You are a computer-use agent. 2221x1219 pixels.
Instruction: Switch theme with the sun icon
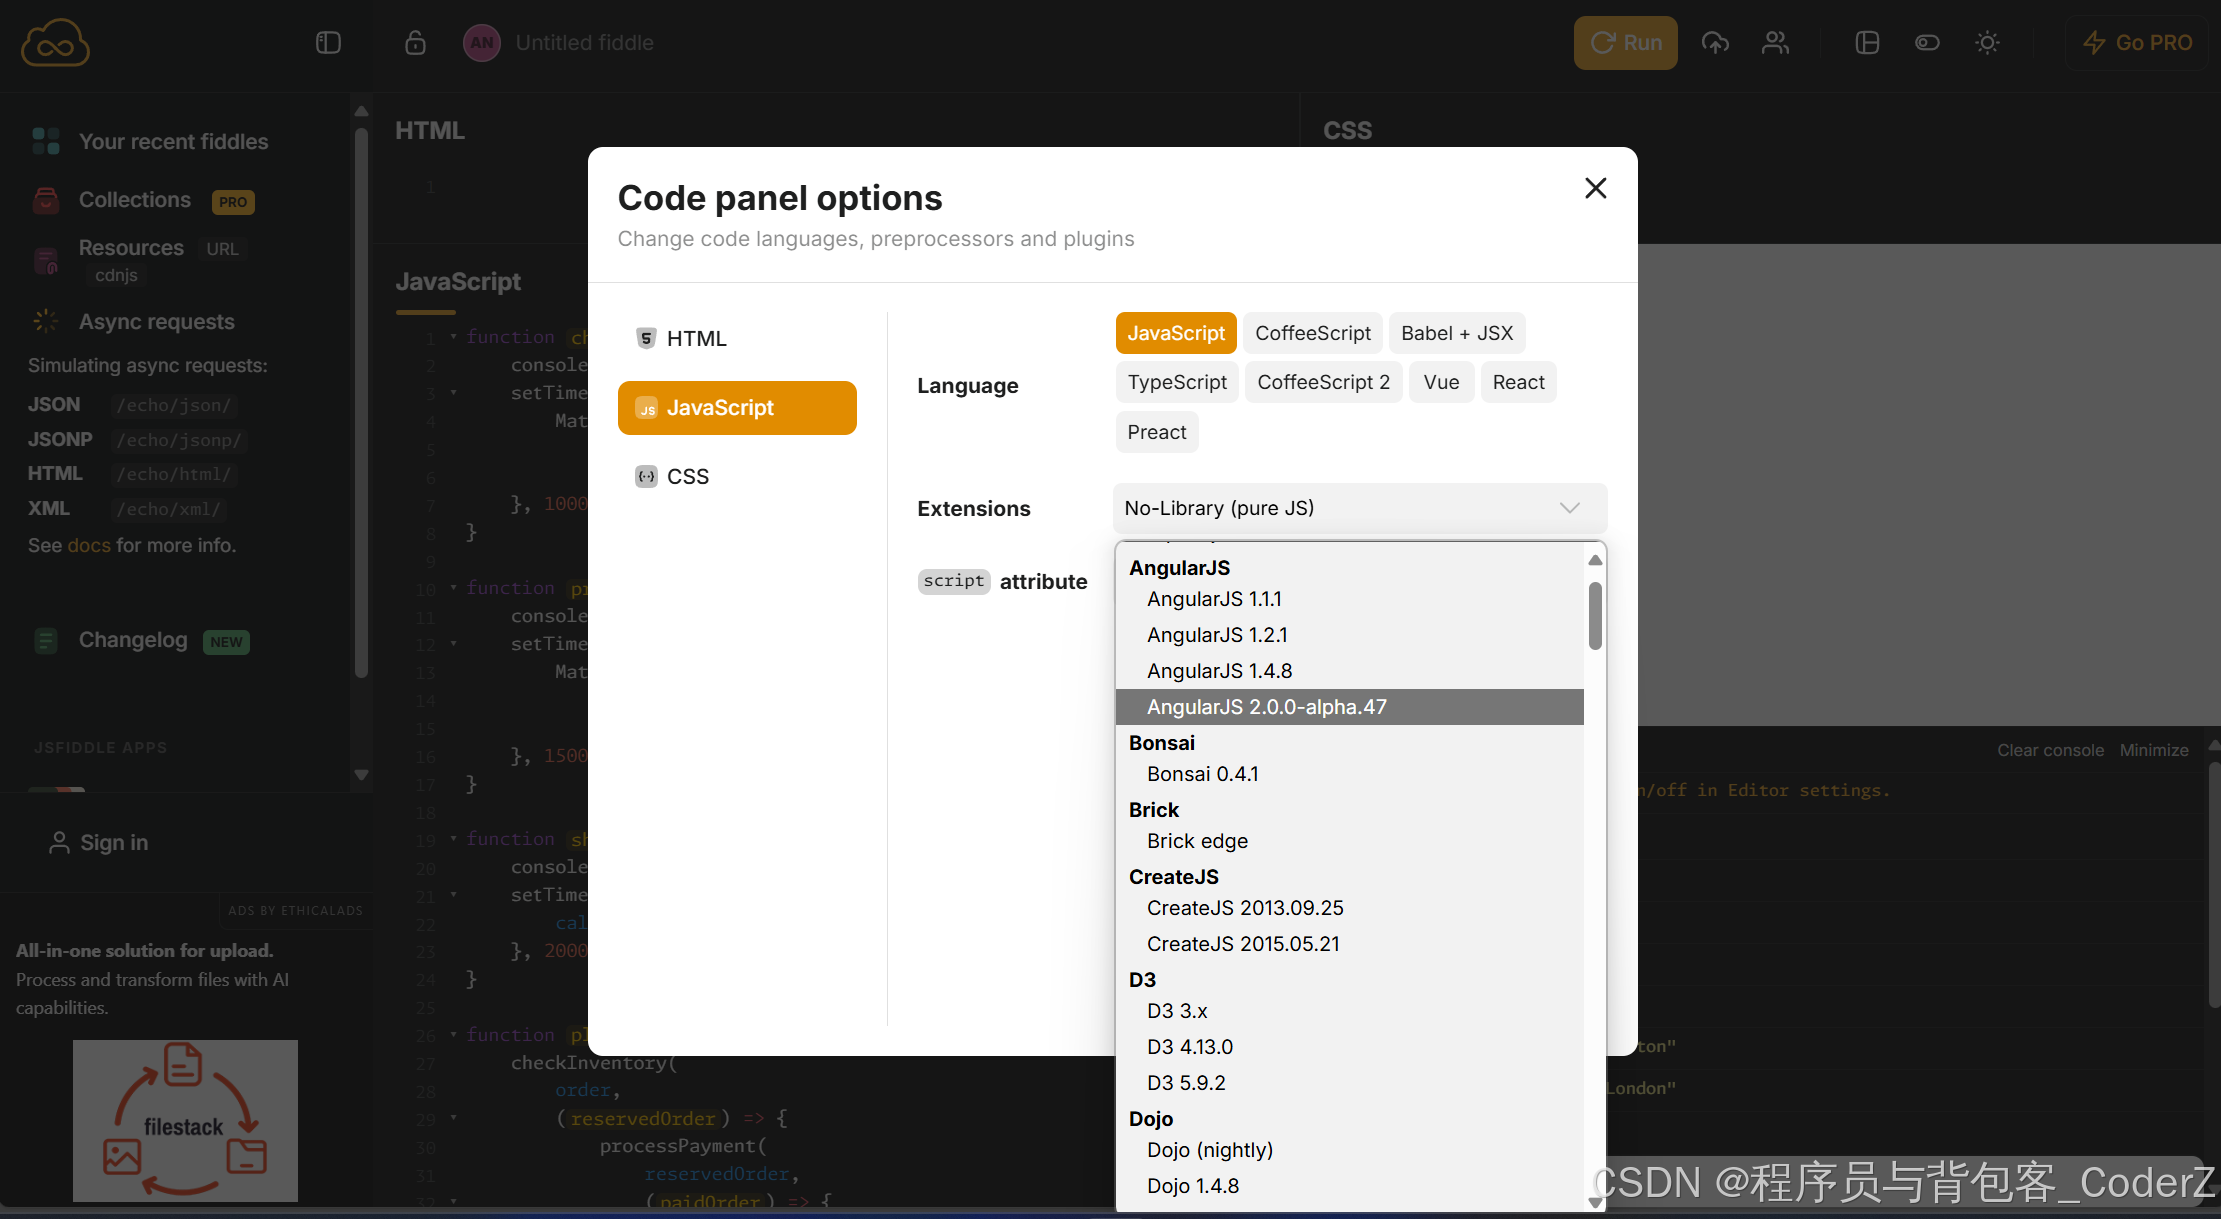click(1987, 43)
